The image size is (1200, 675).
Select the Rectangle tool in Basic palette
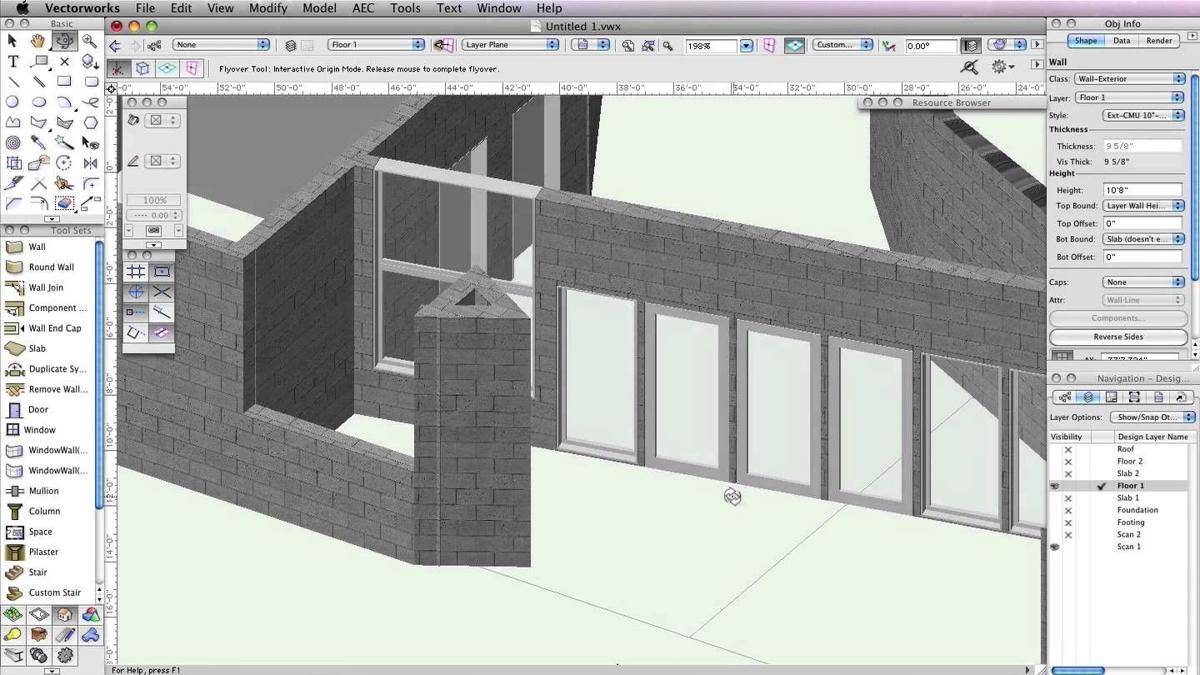pos(64,81)
